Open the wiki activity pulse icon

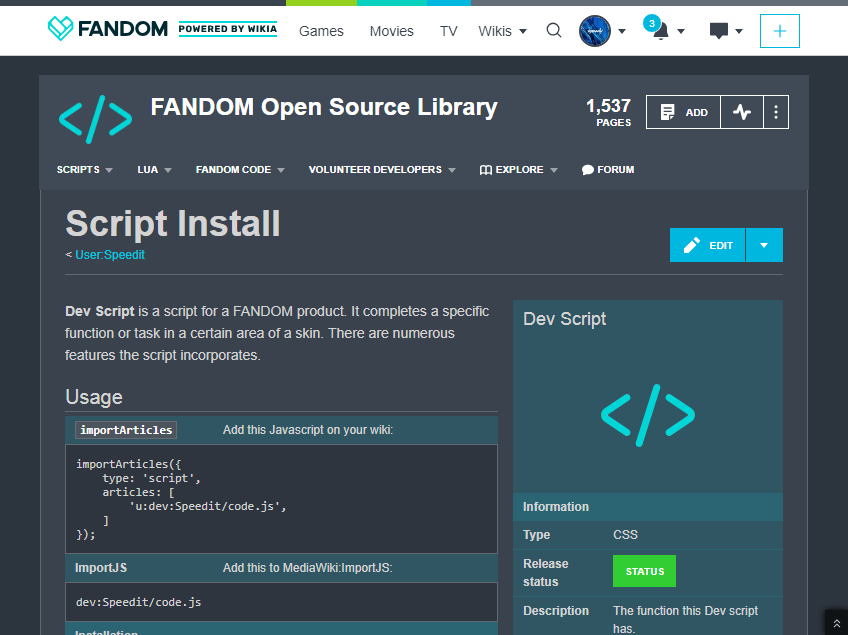[741, 112]
